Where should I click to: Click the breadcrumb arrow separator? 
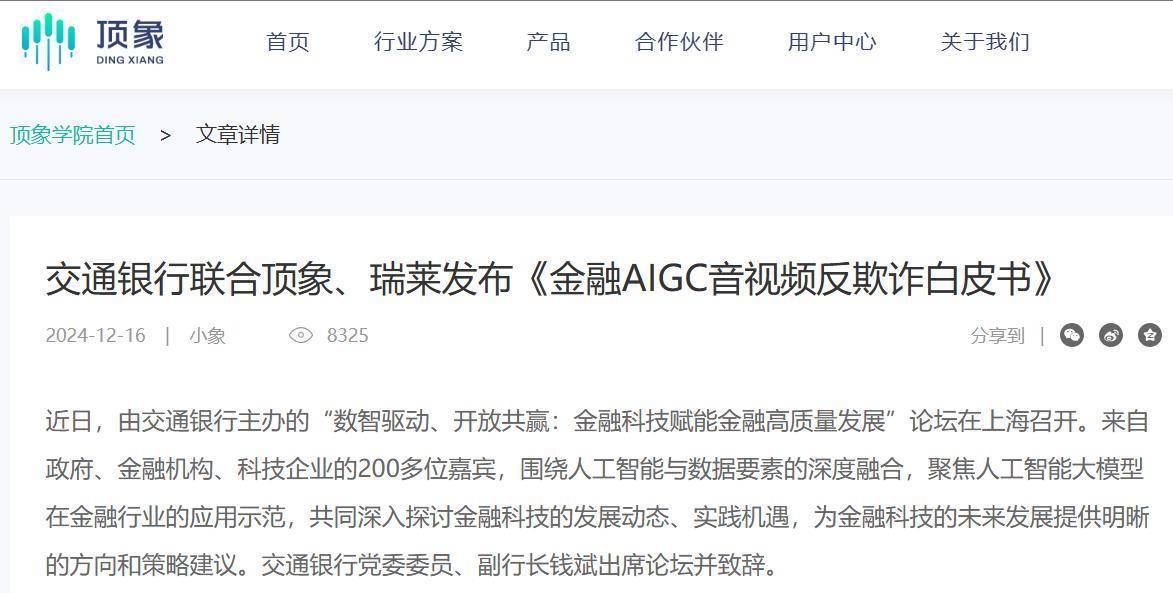tap(165, 135)
